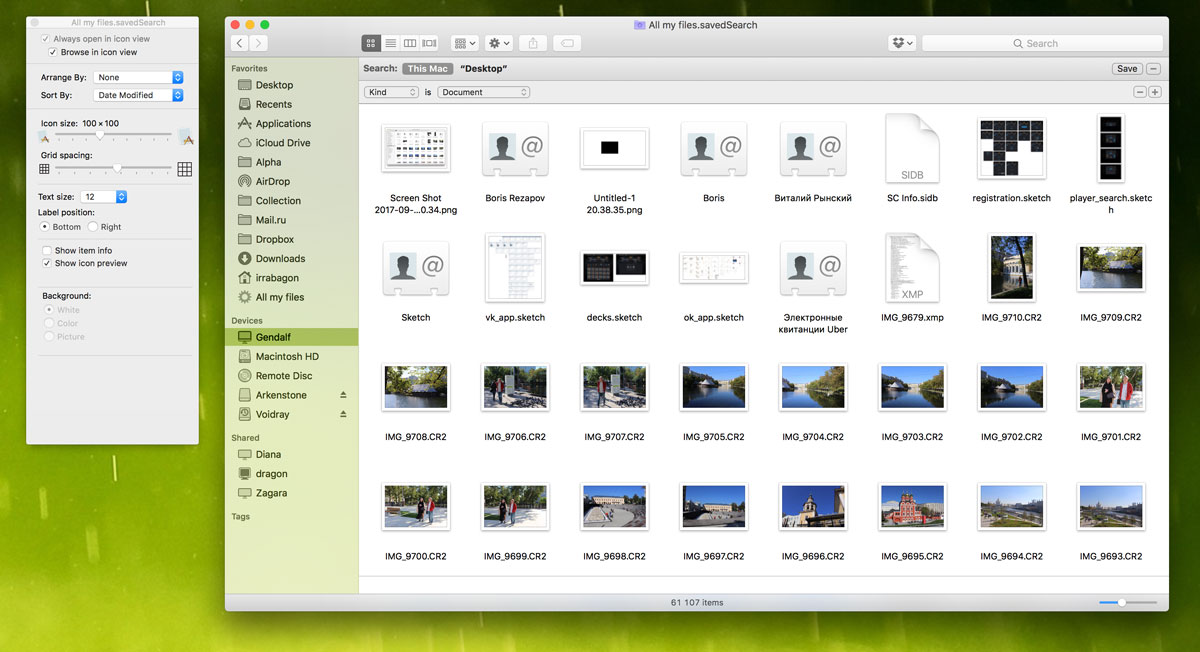Click the Edit Tags toolbar icon
This screenshot has width=1200, height=652.
565,43
